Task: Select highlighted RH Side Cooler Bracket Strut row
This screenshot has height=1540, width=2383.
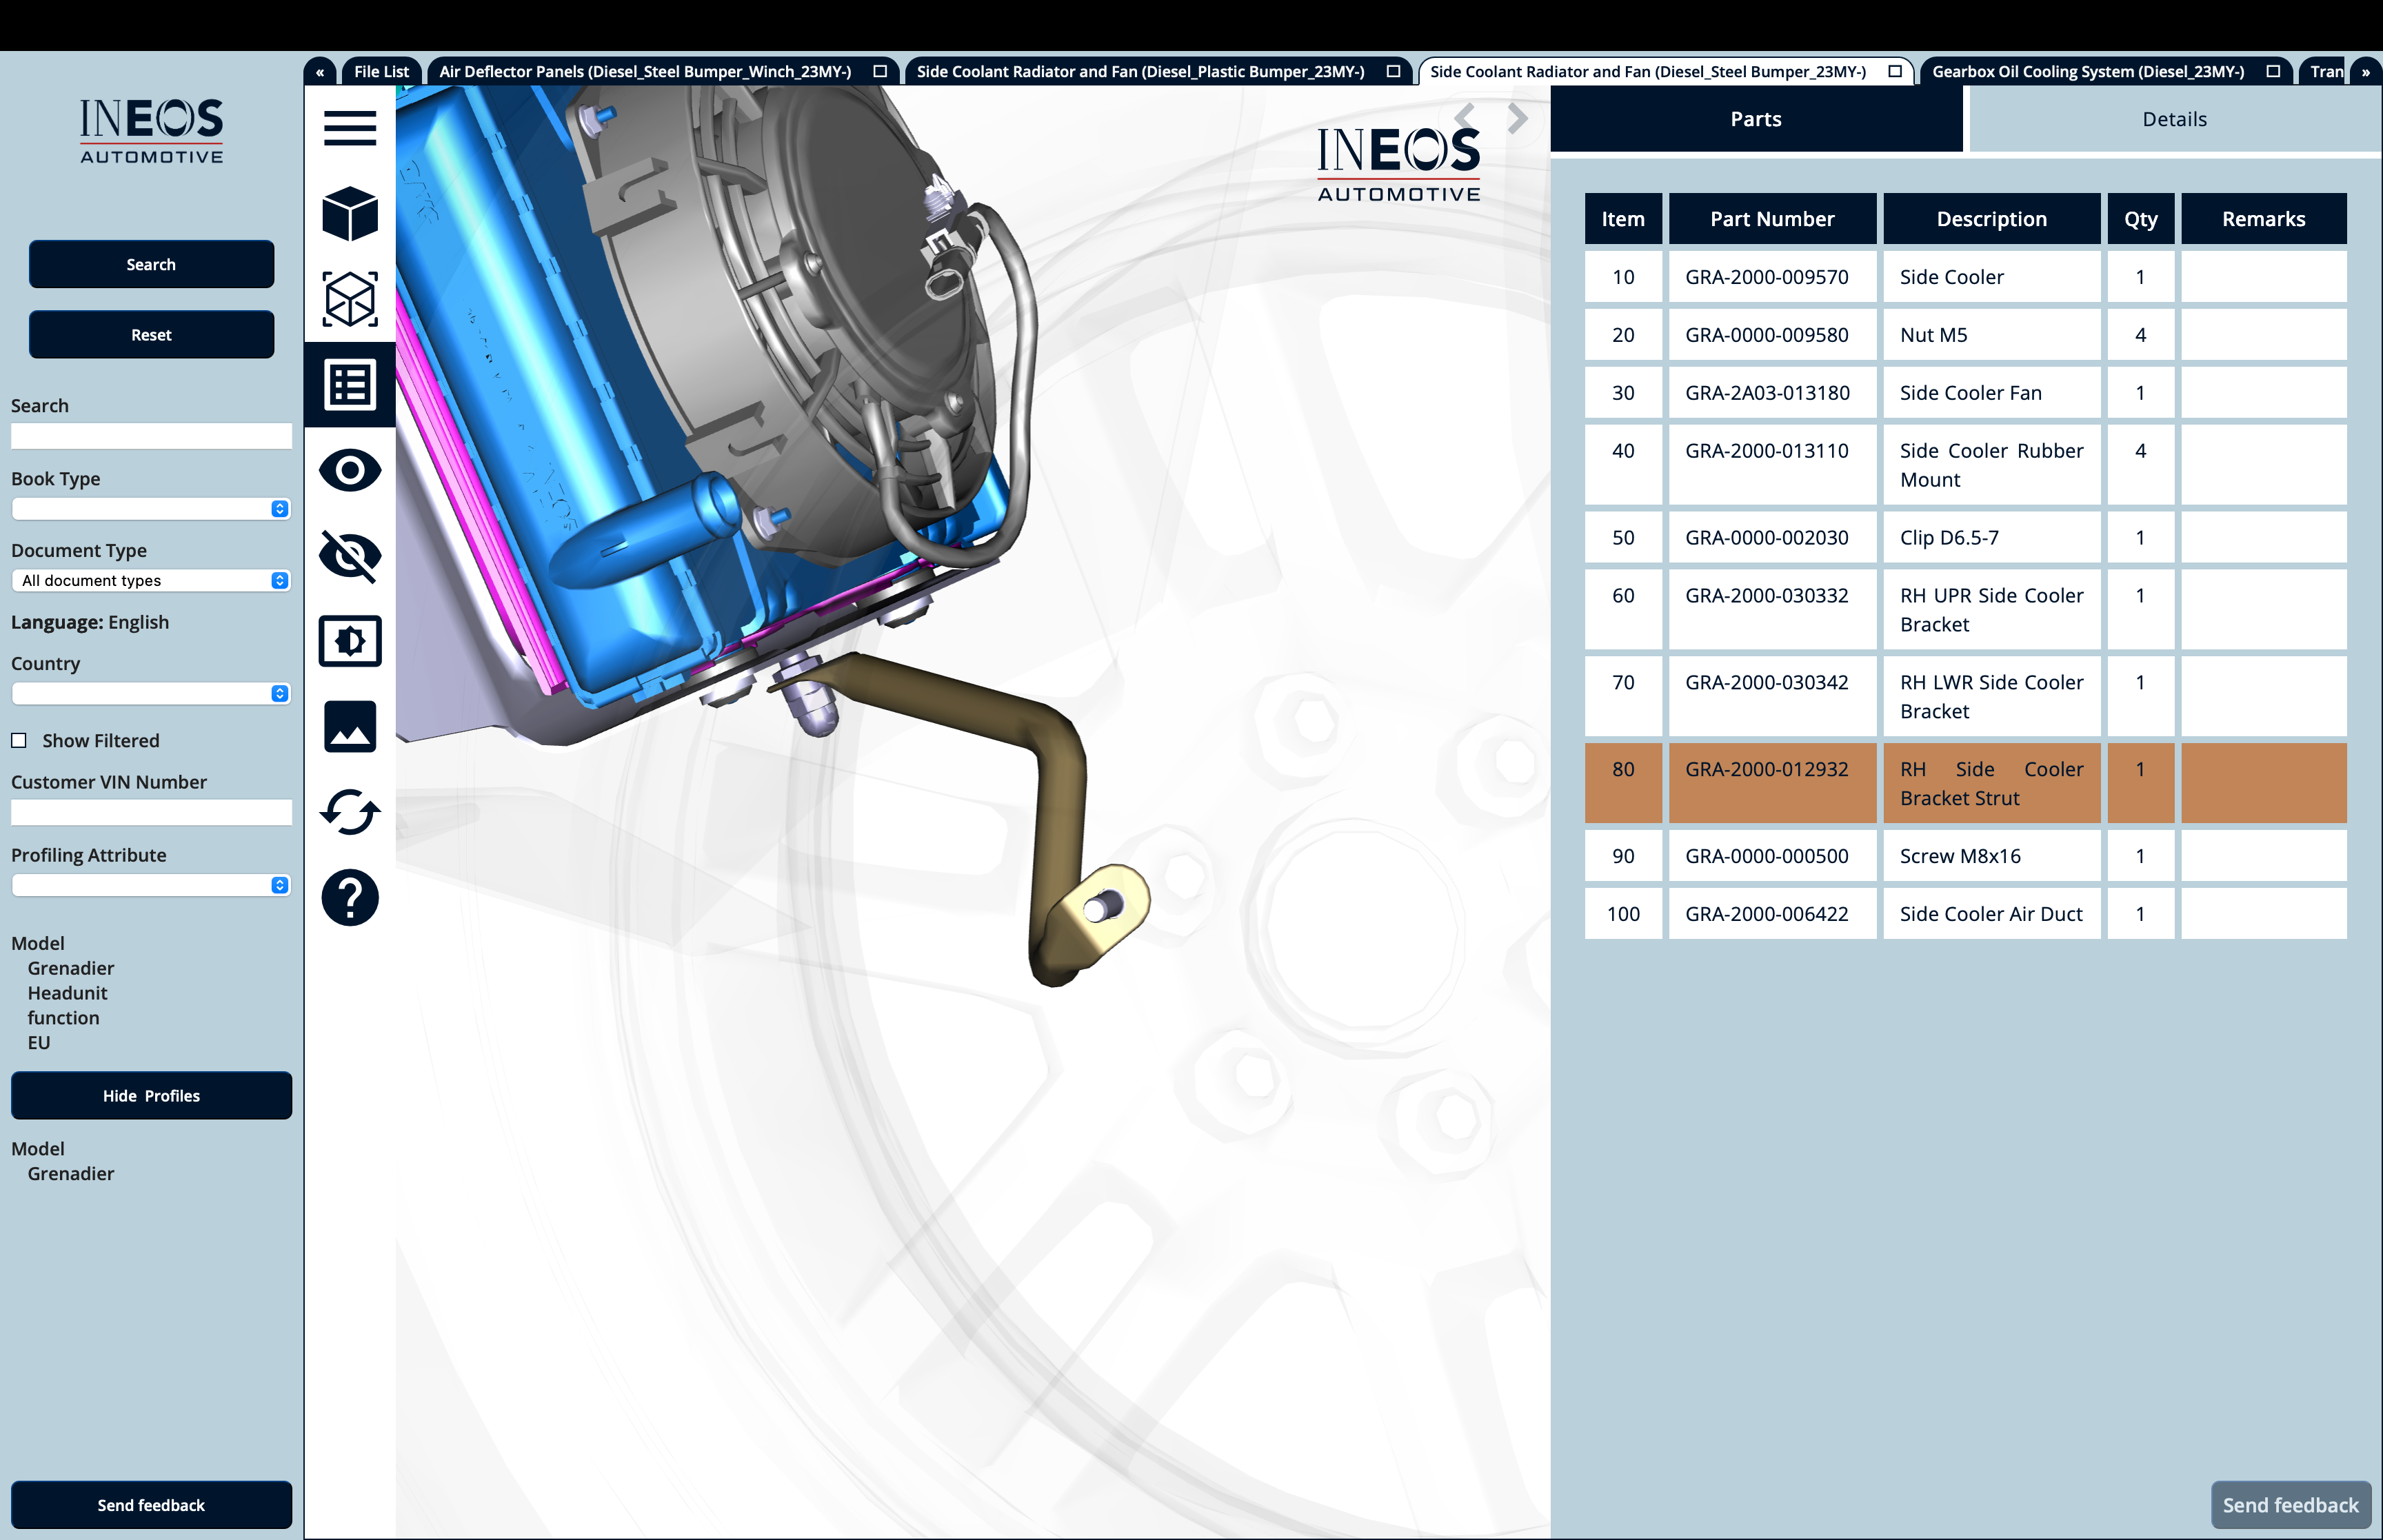Action: [x=1965, y=783]
